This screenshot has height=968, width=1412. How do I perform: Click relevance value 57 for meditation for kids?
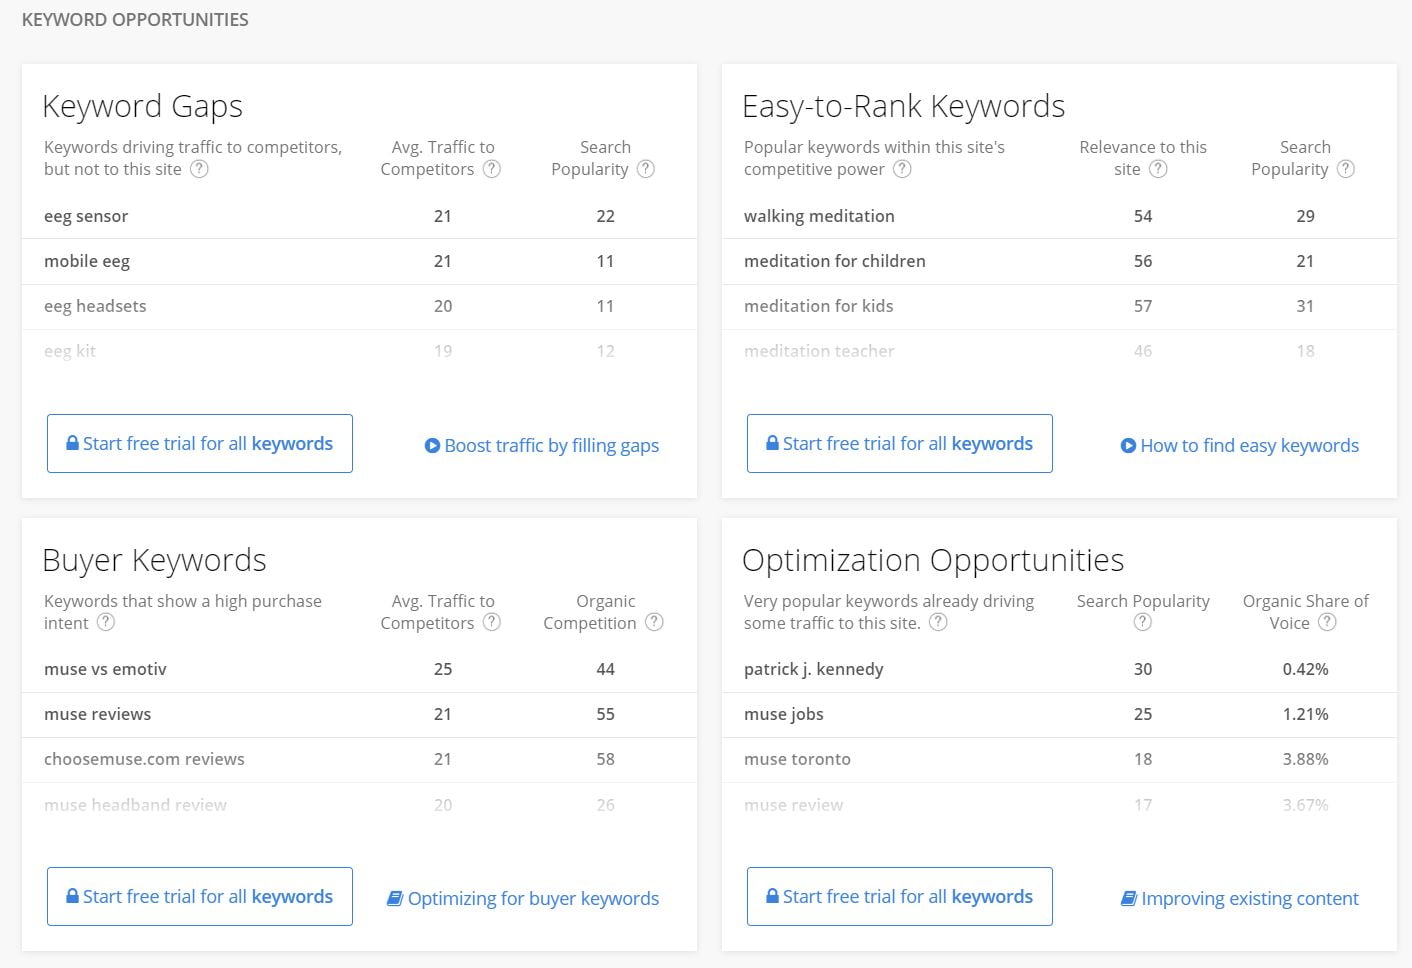point(1143,306)
